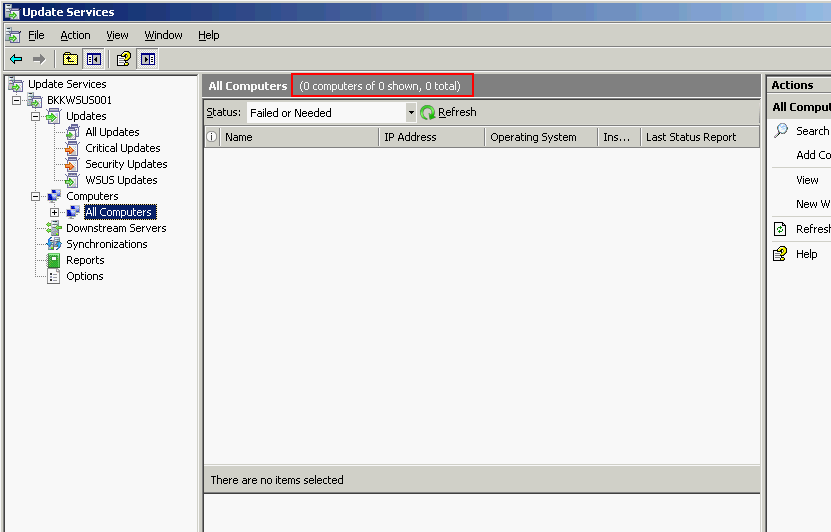Click the Refresh page icon in Actions pane
831x532 pixels.
click(x=780, y=229)
